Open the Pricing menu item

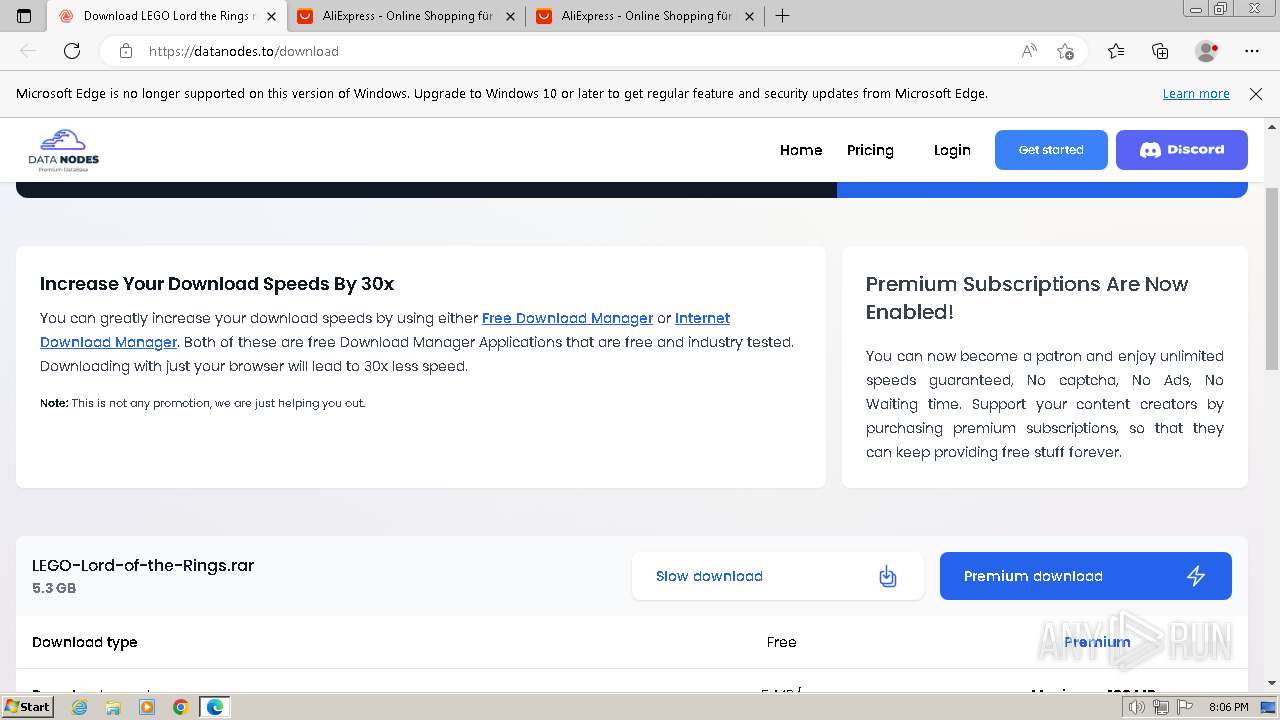[x=870, y=150]
